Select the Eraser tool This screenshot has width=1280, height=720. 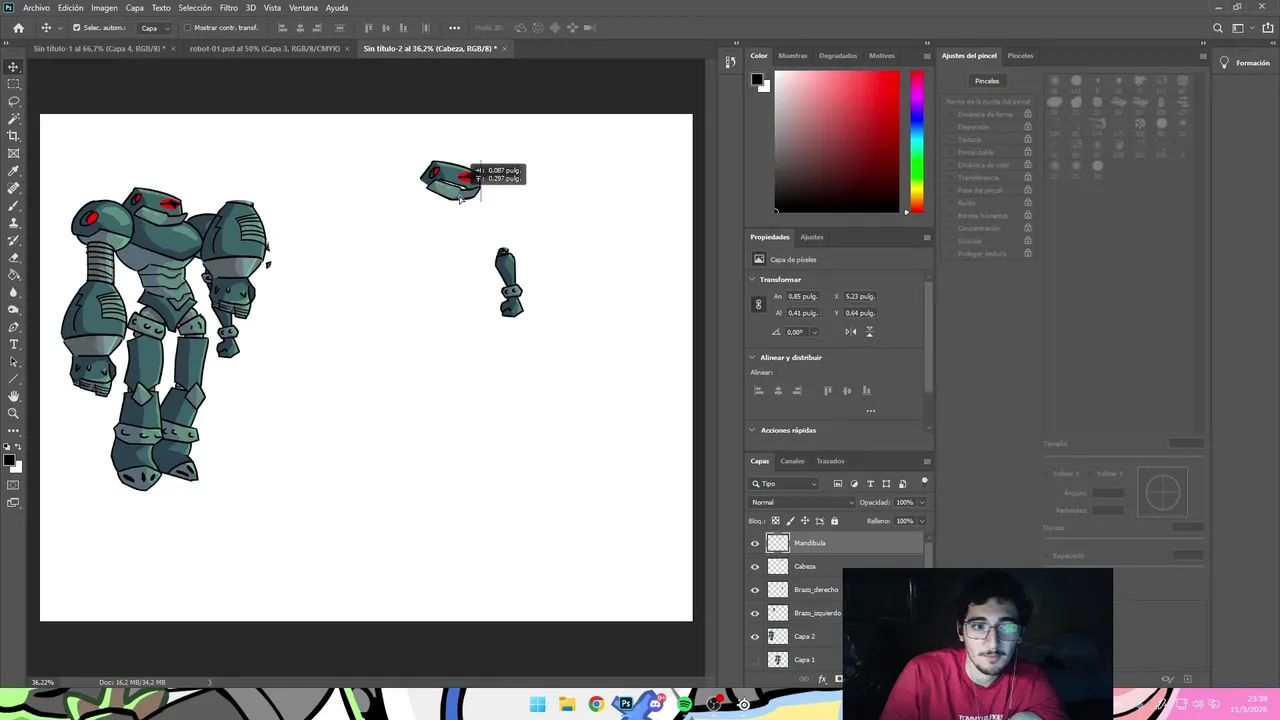click(x=14, y=257)
